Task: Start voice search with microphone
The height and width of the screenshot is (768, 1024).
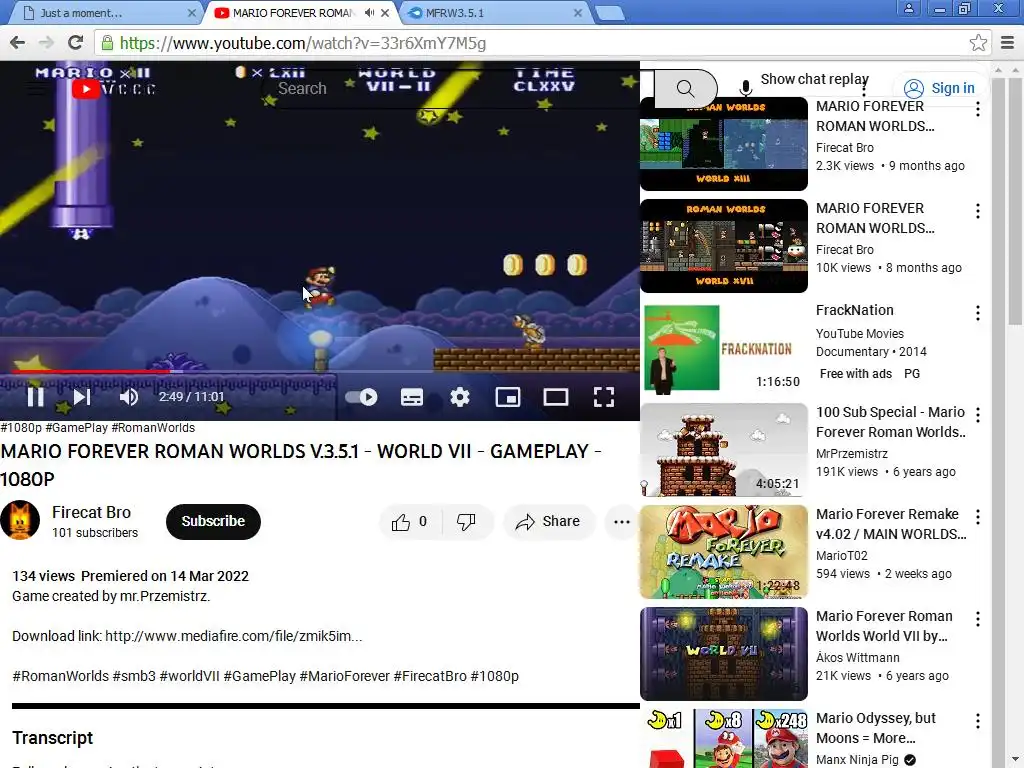Action: tap(745, 88)
